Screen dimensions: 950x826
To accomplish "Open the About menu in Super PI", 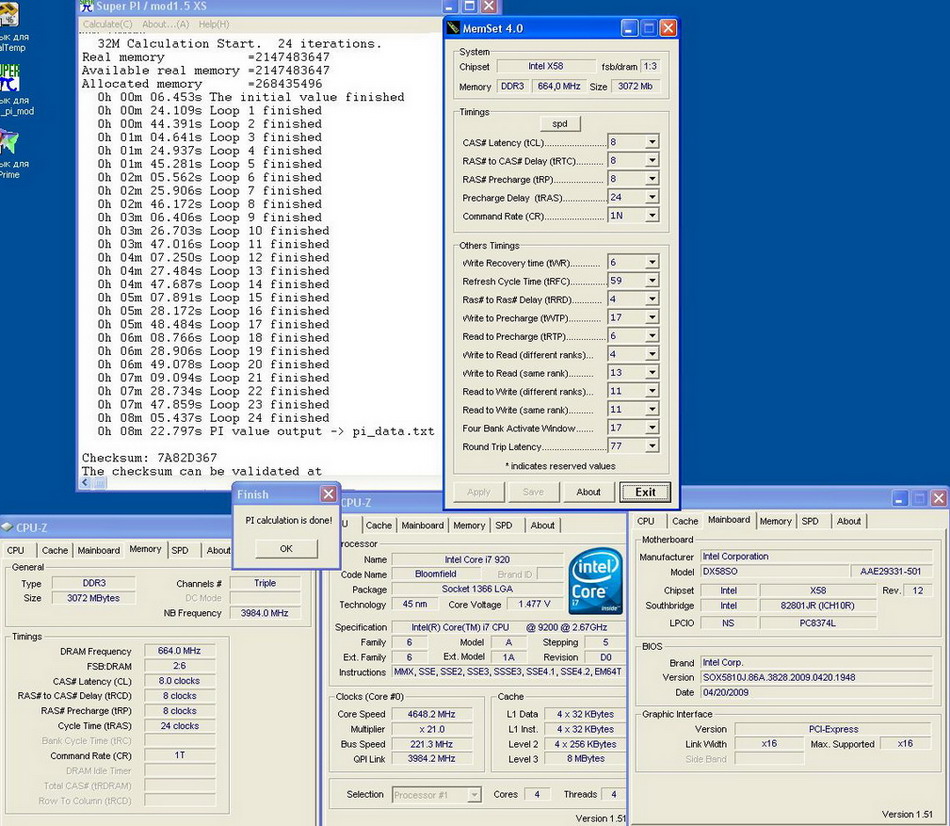I will pos(165,24).
